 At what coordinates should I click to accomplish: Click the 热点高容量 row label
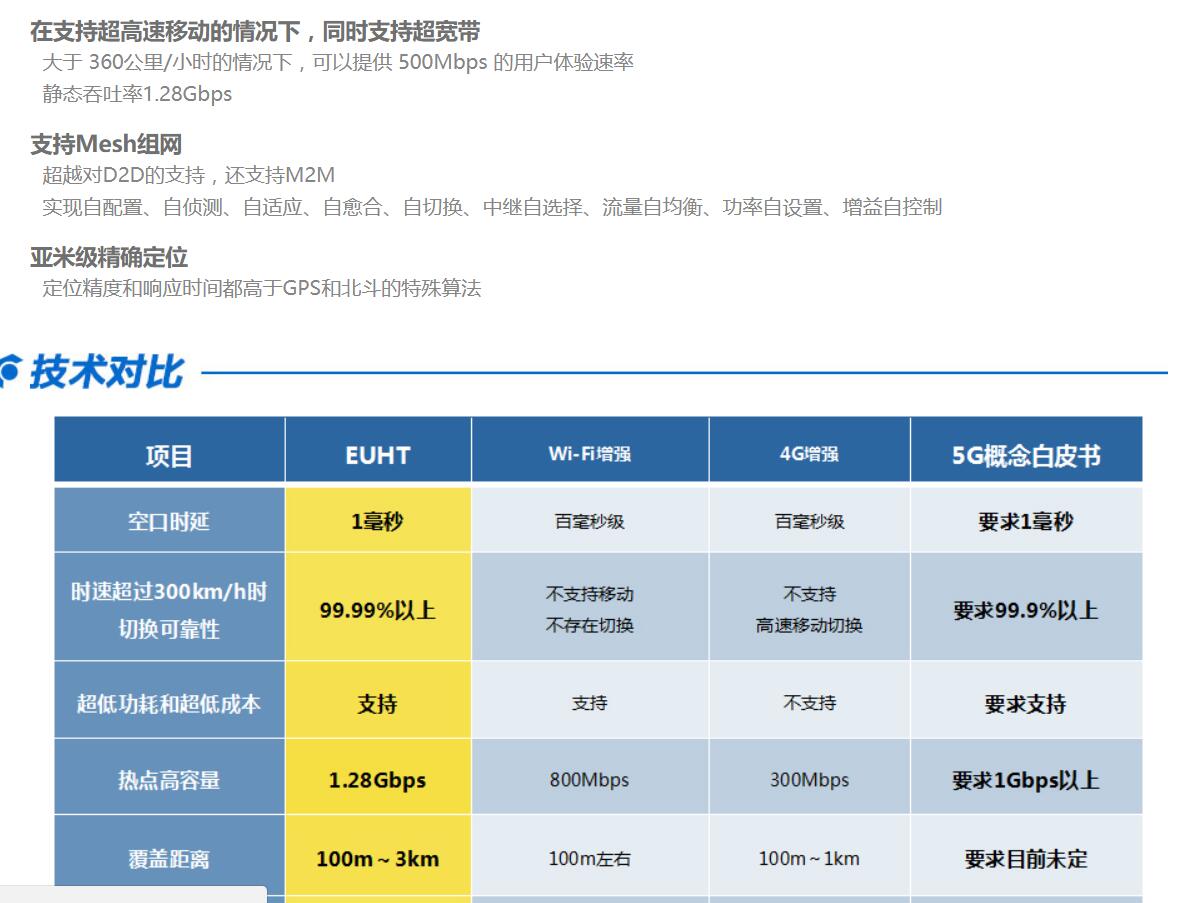click(x=169, y=780)
